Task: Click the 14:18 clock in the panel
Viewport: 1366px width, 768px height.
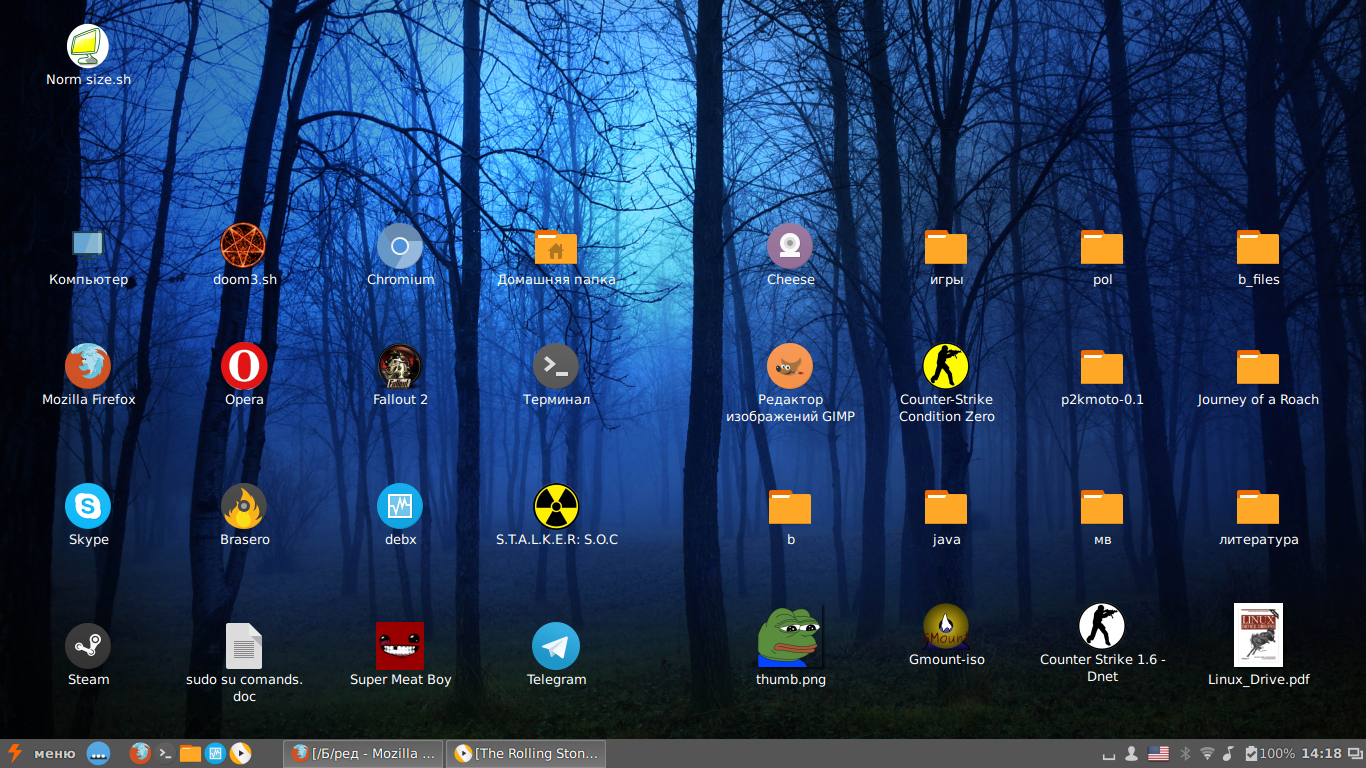Action: [1322, 753]
